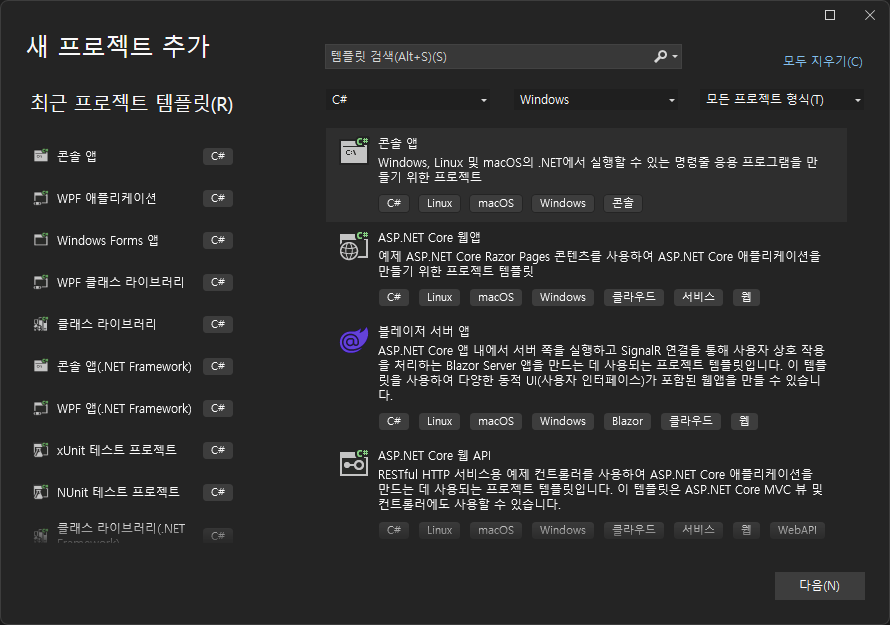This screenshot has width=890, height=625.
Task: Select the ASP.NET Core 웹 API template title
Action: [x=434, y=455]
